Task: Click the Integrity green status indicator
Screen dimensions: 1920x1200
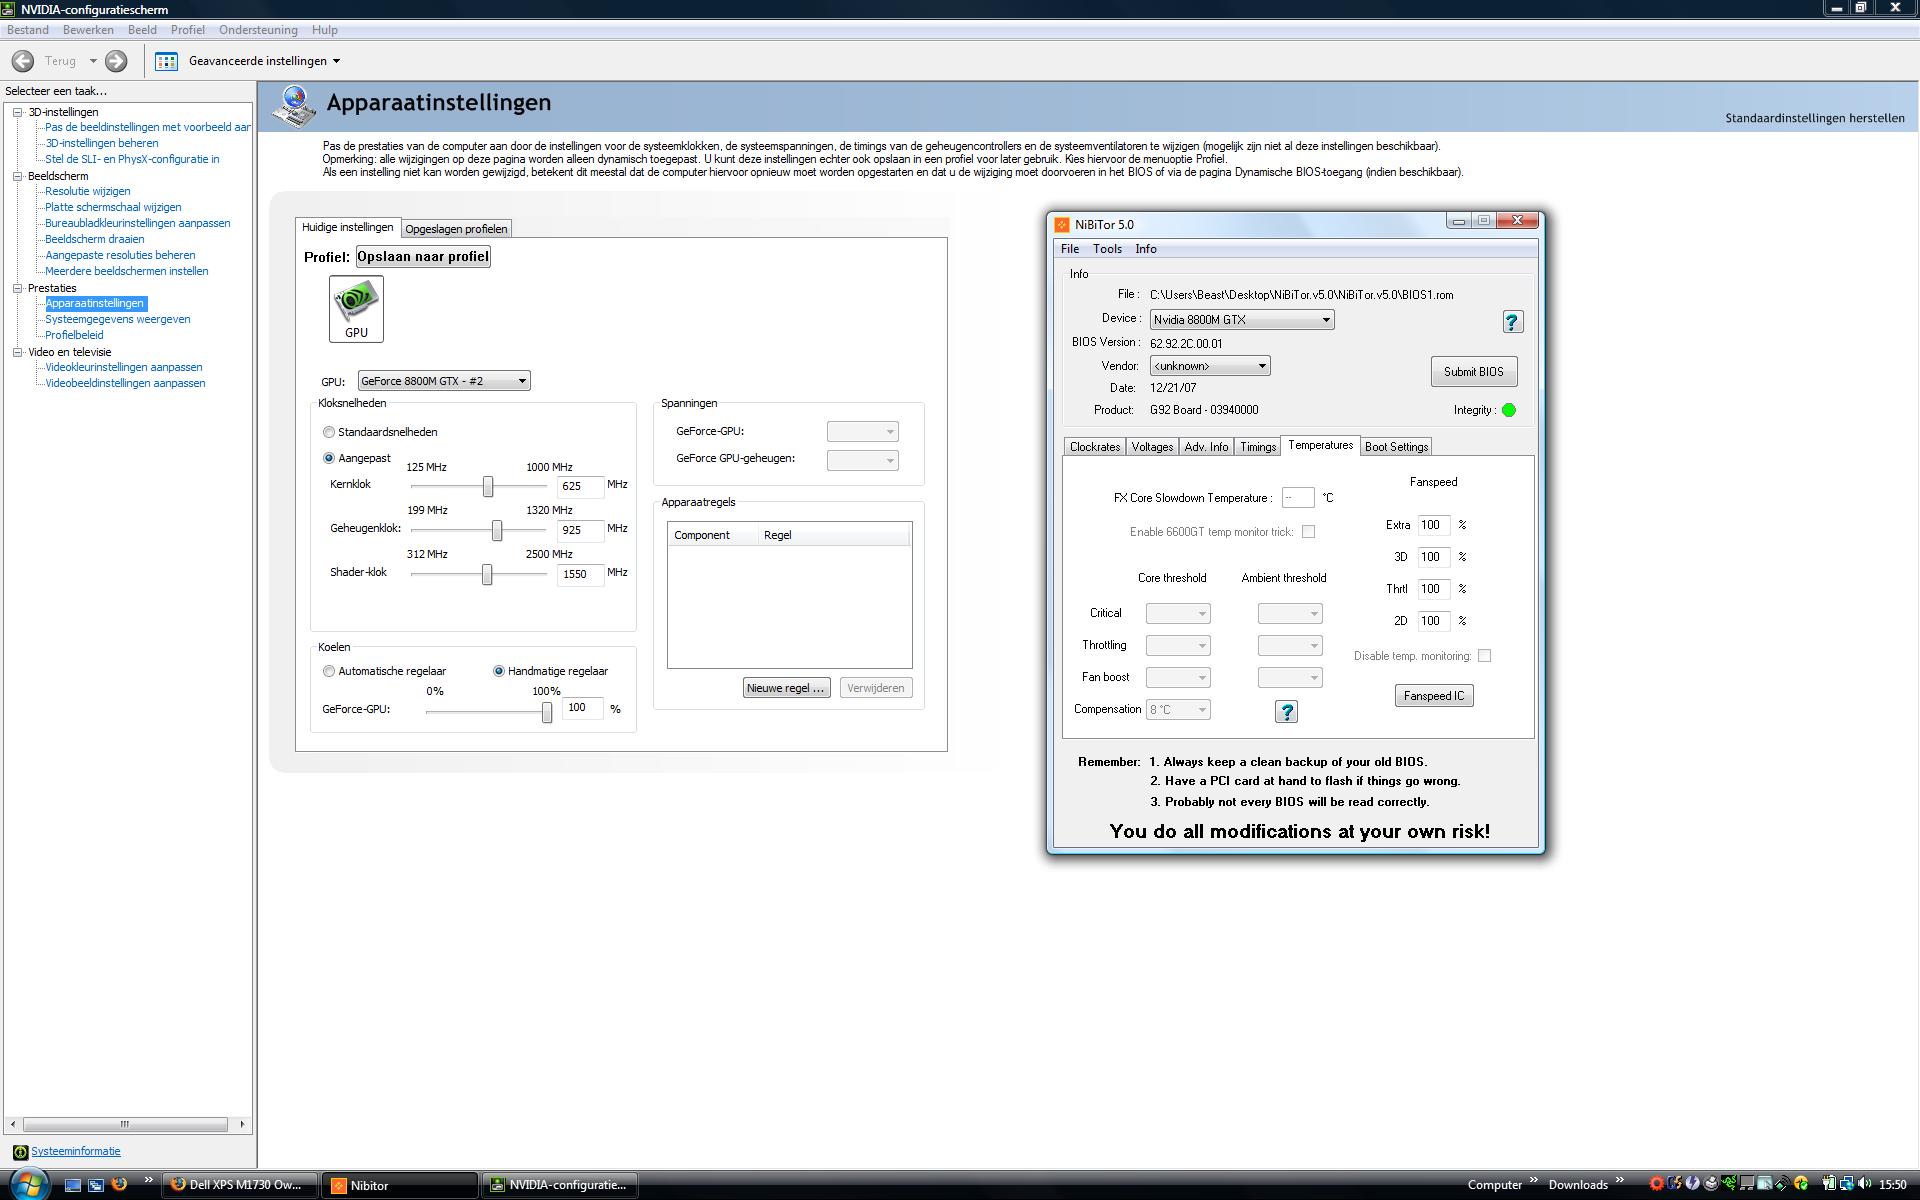Action: 1509,410
